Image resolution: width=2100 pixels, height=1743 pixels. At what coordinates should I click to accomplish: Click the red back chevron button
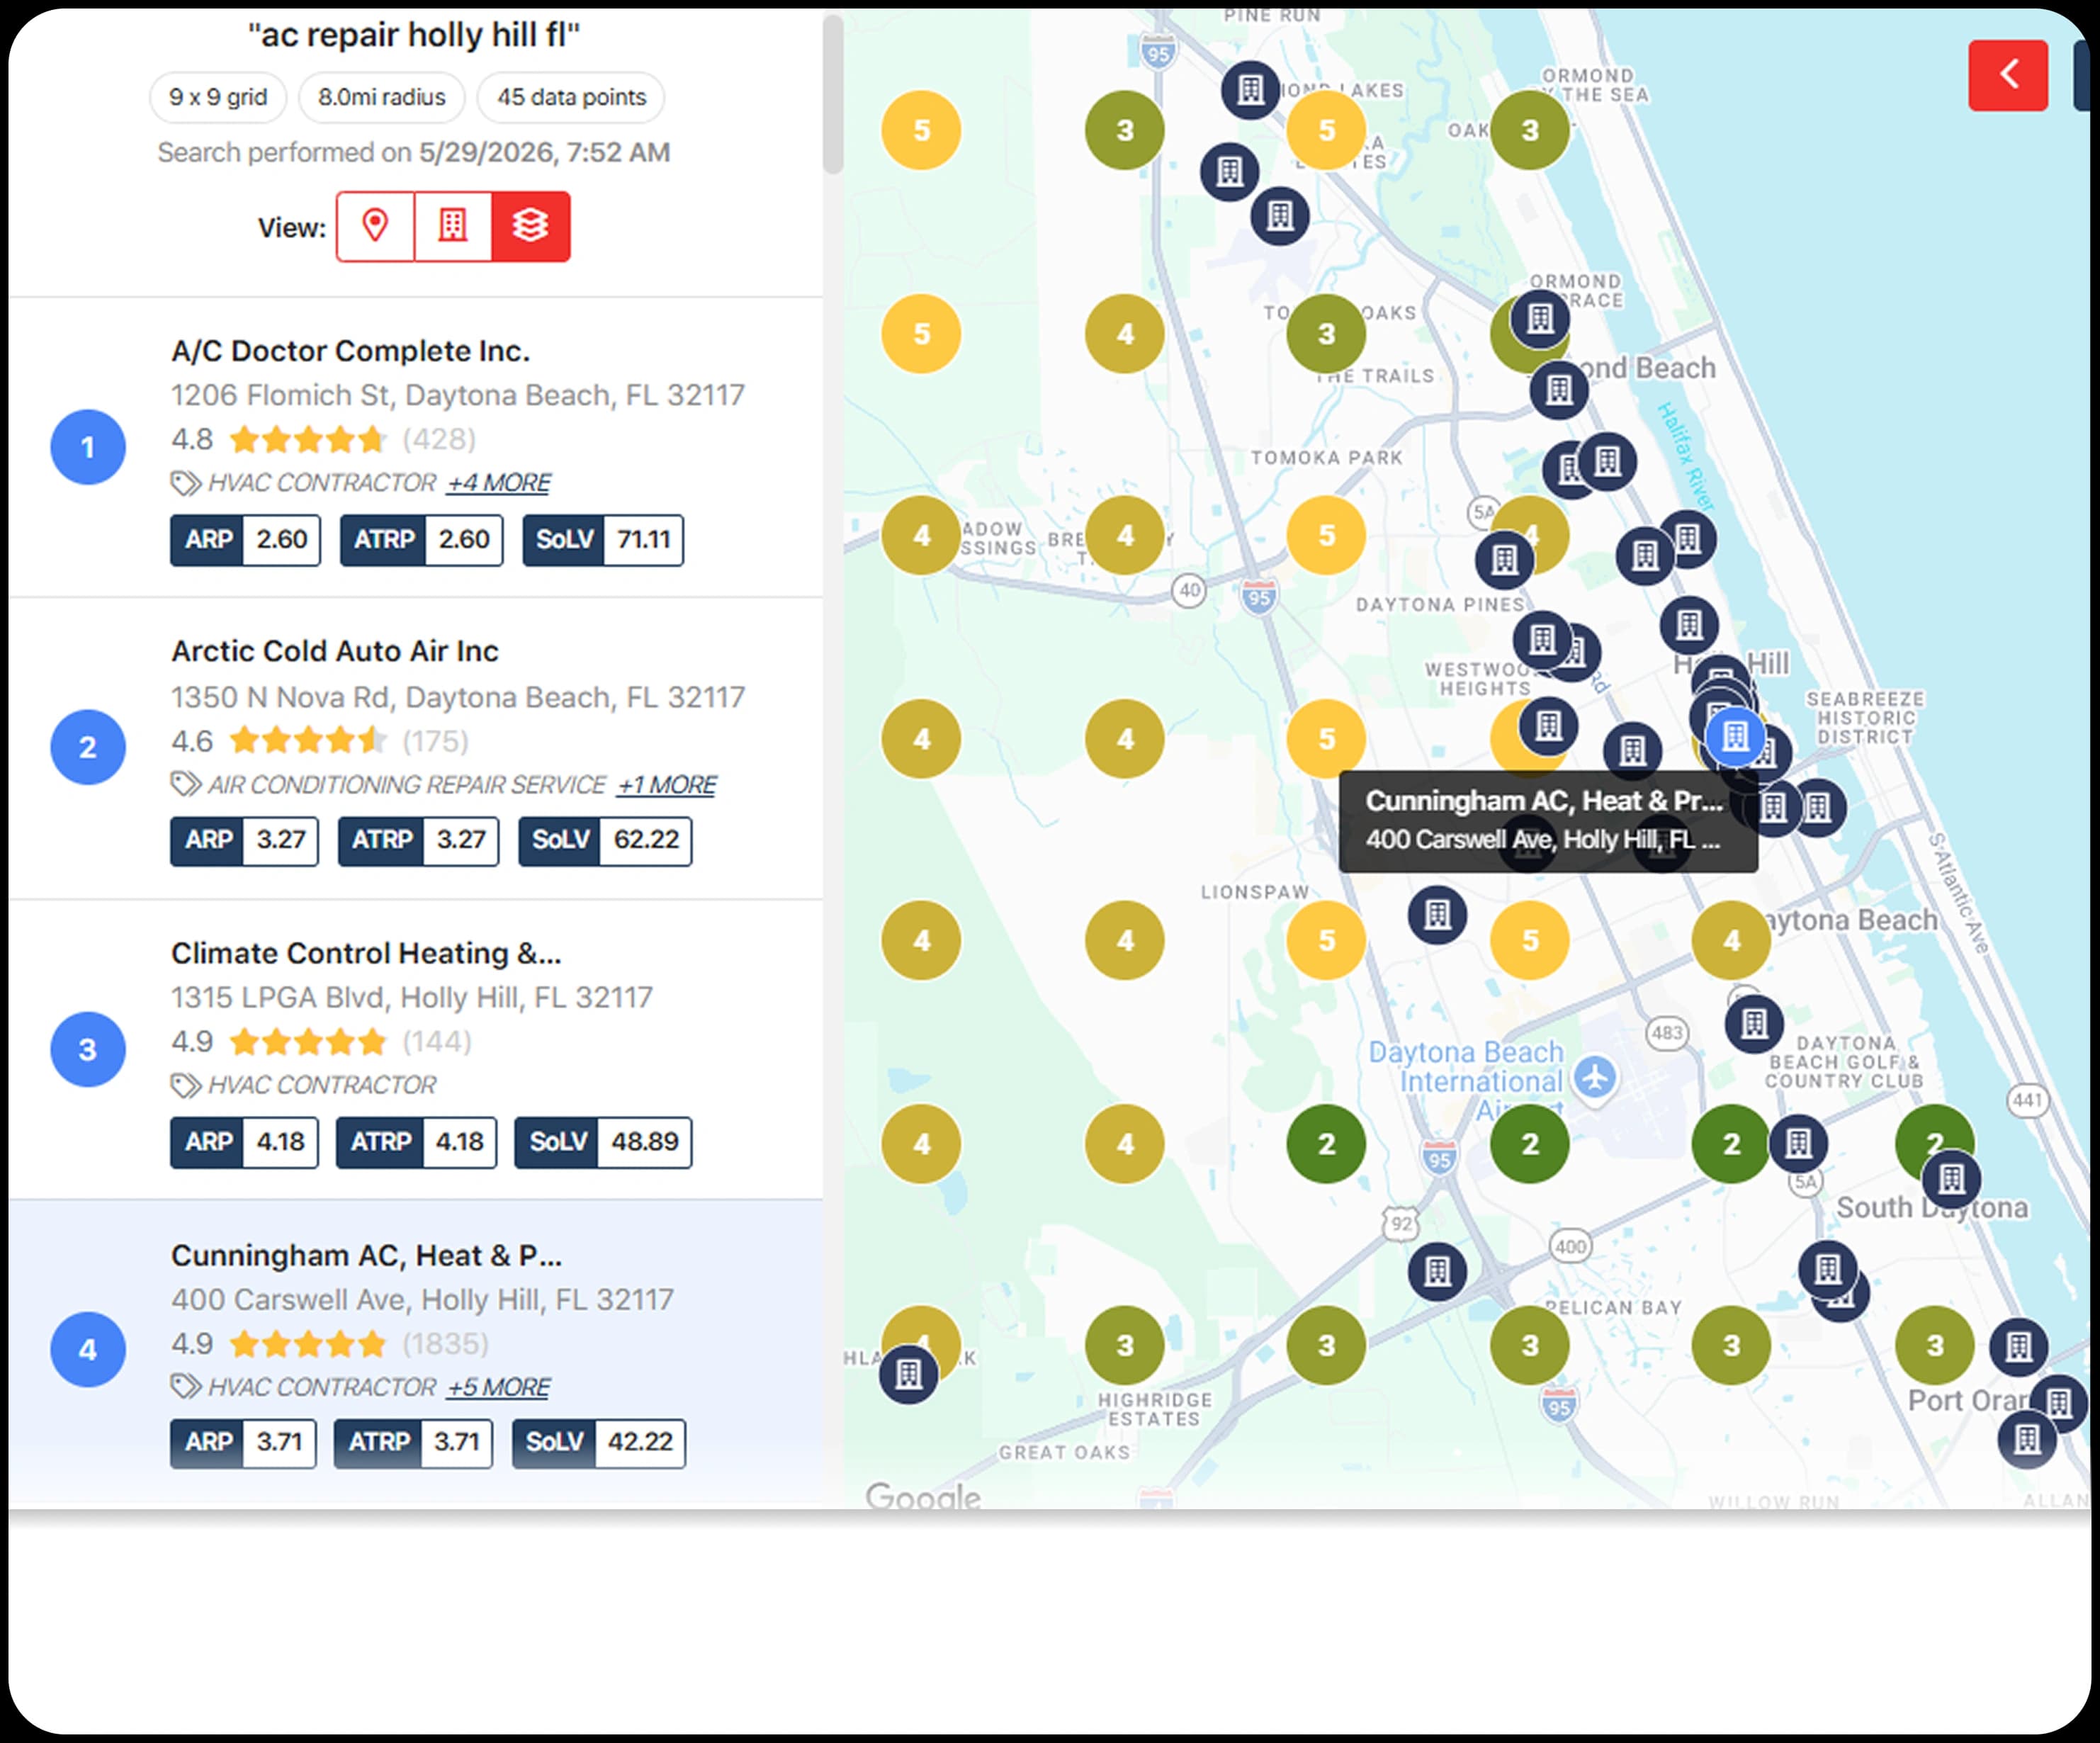2007,75
